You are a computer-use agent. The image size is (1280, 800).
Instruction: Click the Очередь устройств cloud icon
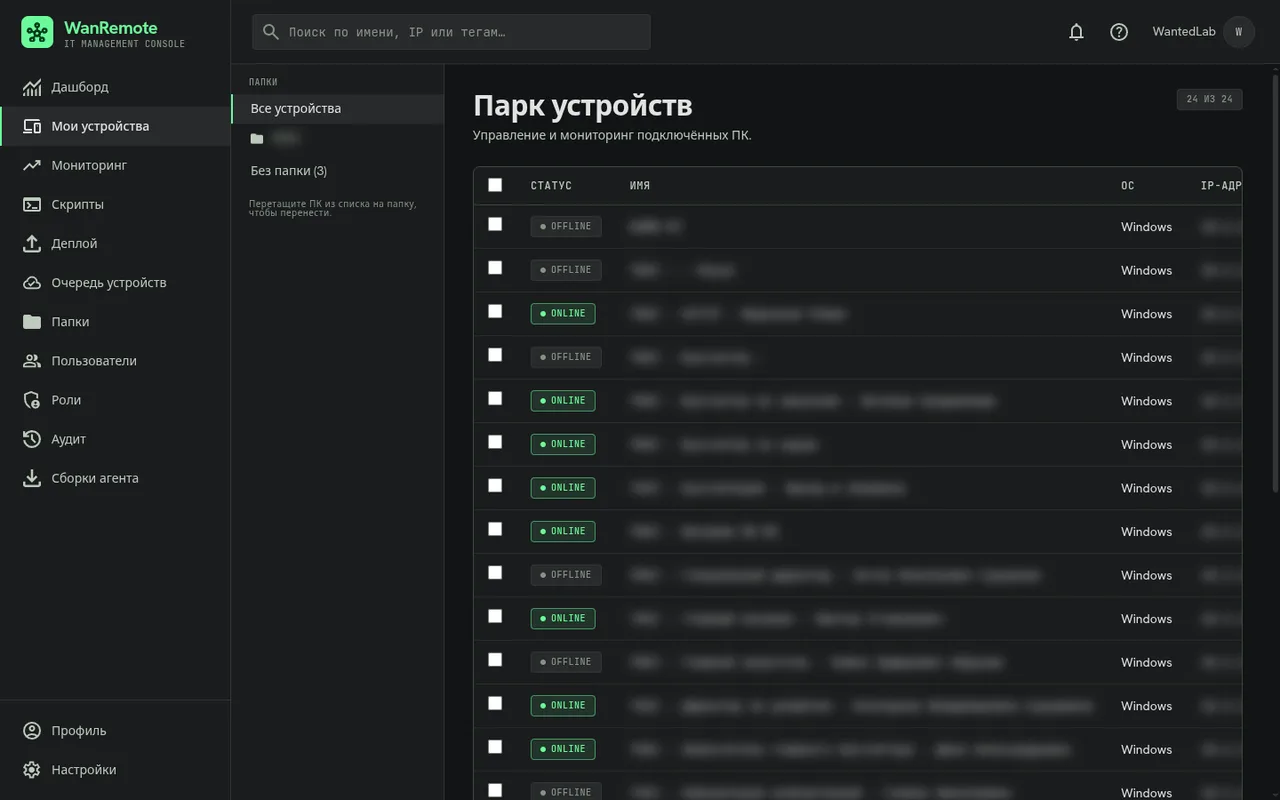32,282
